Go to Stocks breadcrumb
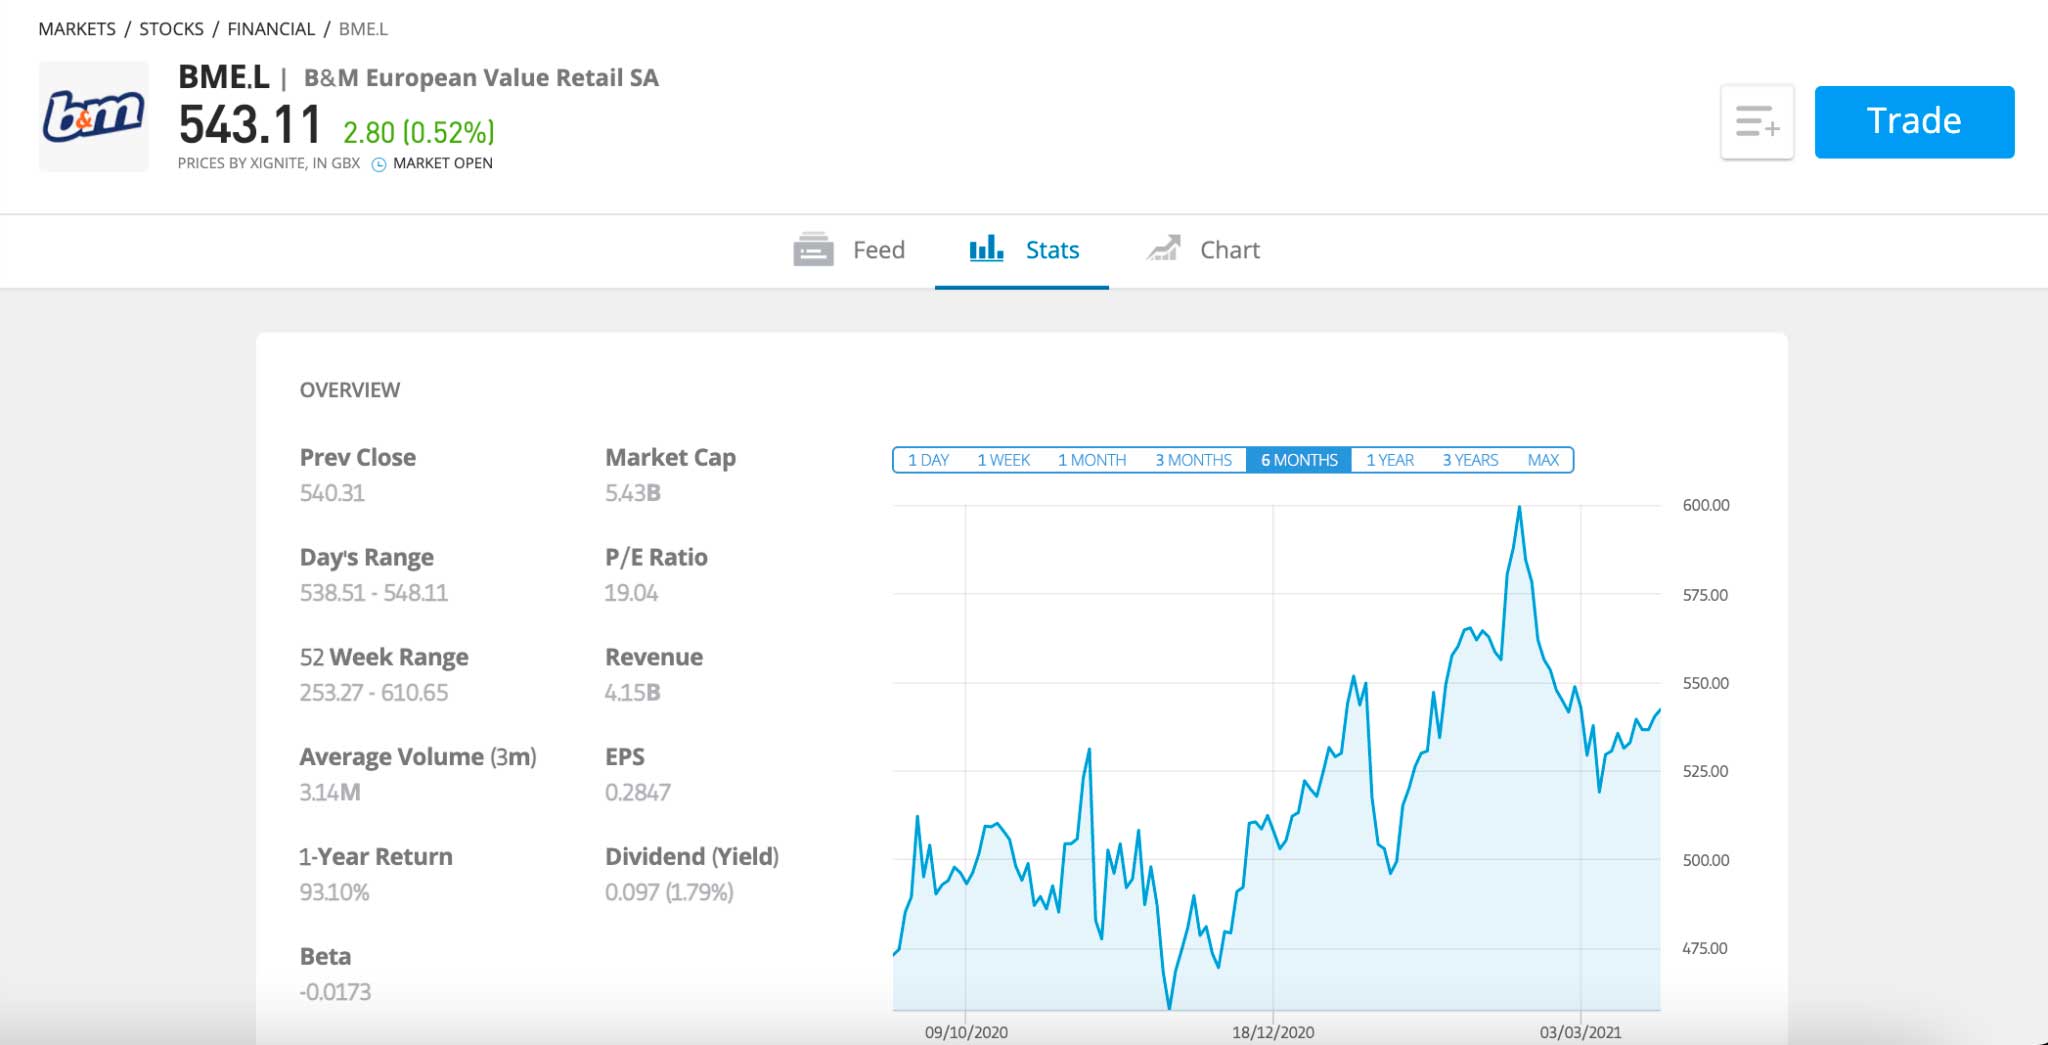 point(171,29)
